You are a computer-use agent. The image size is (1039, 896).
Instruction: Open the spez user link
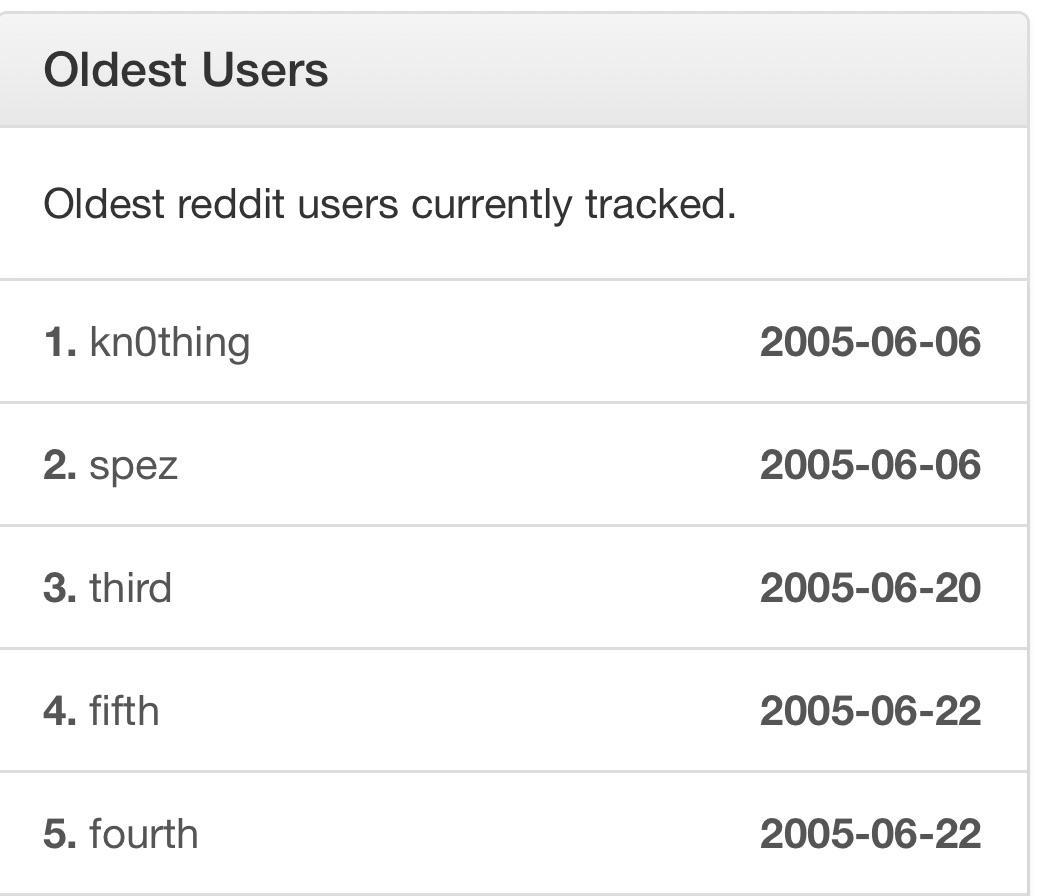click(x=133, y=467)
